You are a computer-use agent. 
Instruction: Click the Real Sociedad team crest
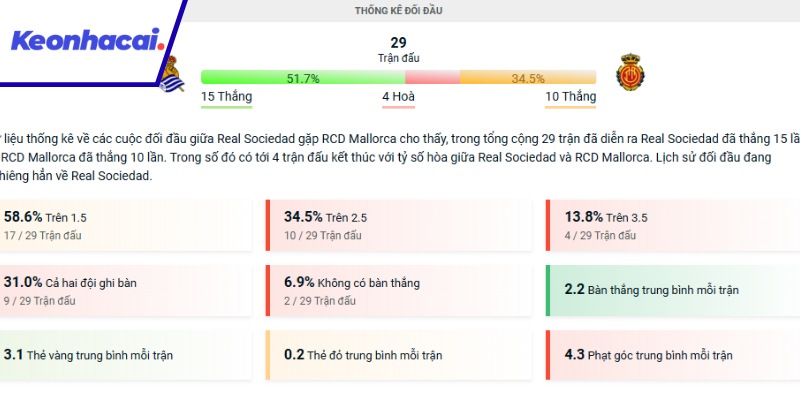pos(171,76)
